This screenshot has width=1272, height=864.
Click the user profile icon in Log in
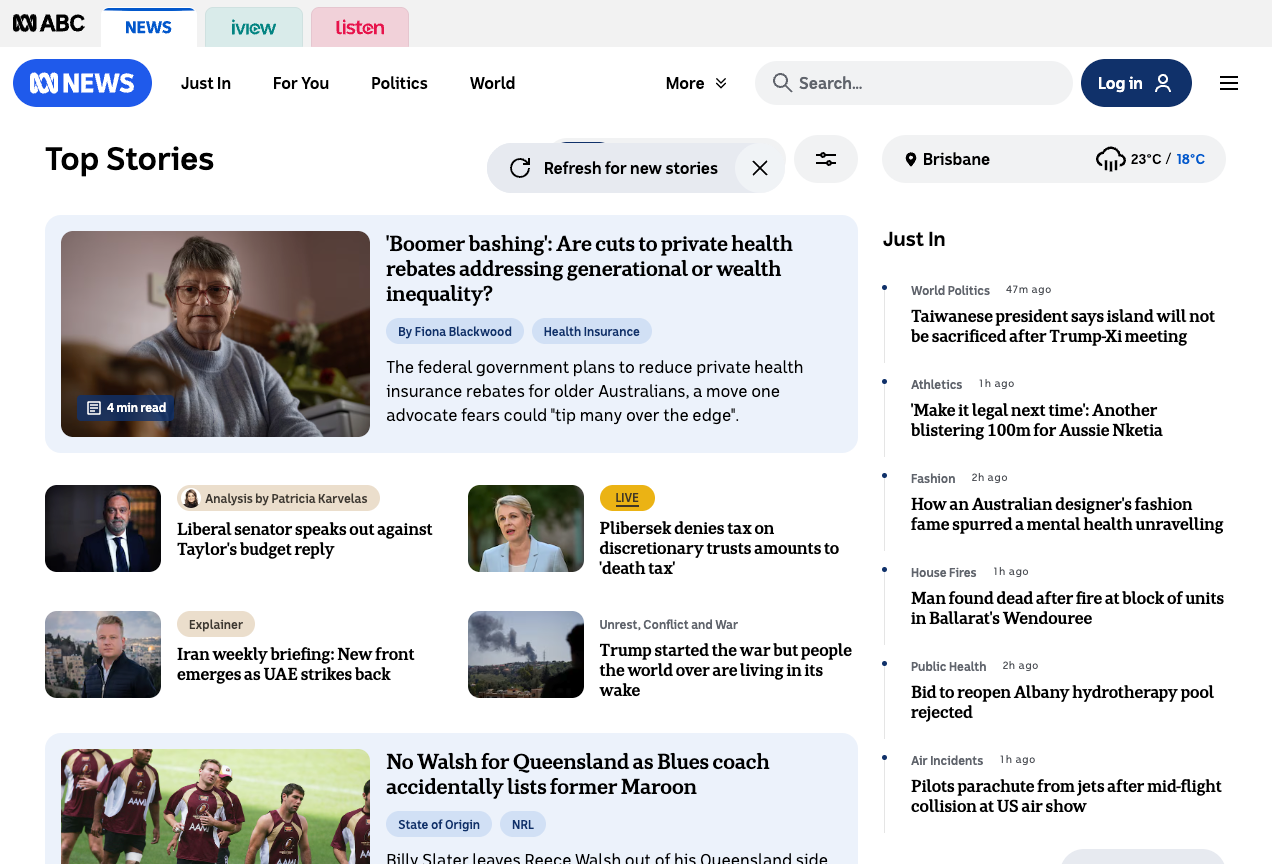1163,83
